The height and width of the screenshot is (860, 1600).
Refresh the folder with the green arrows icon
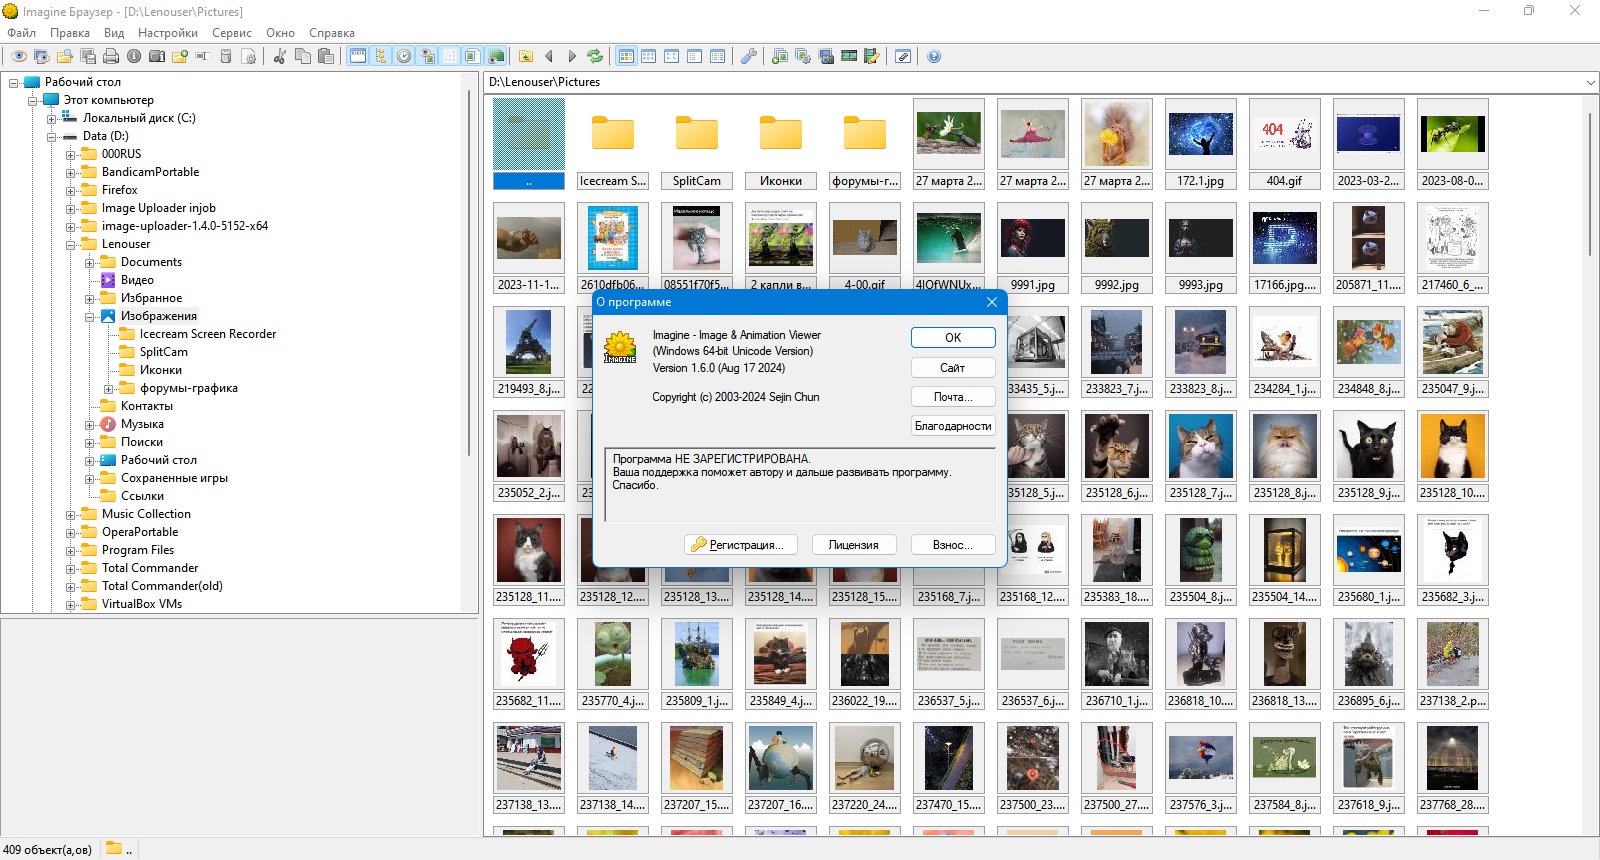point(594,56)
